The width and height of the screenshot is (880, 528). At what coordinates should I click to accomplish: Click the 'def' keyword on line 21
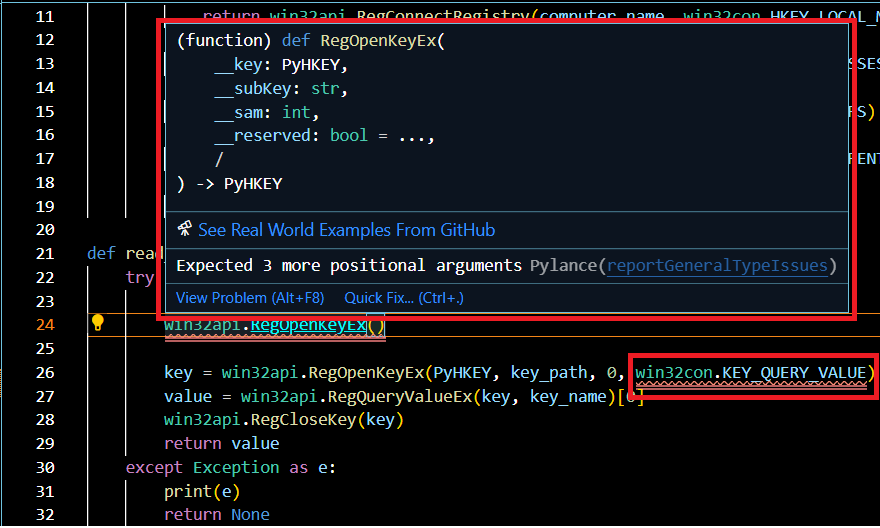(101, 254)
